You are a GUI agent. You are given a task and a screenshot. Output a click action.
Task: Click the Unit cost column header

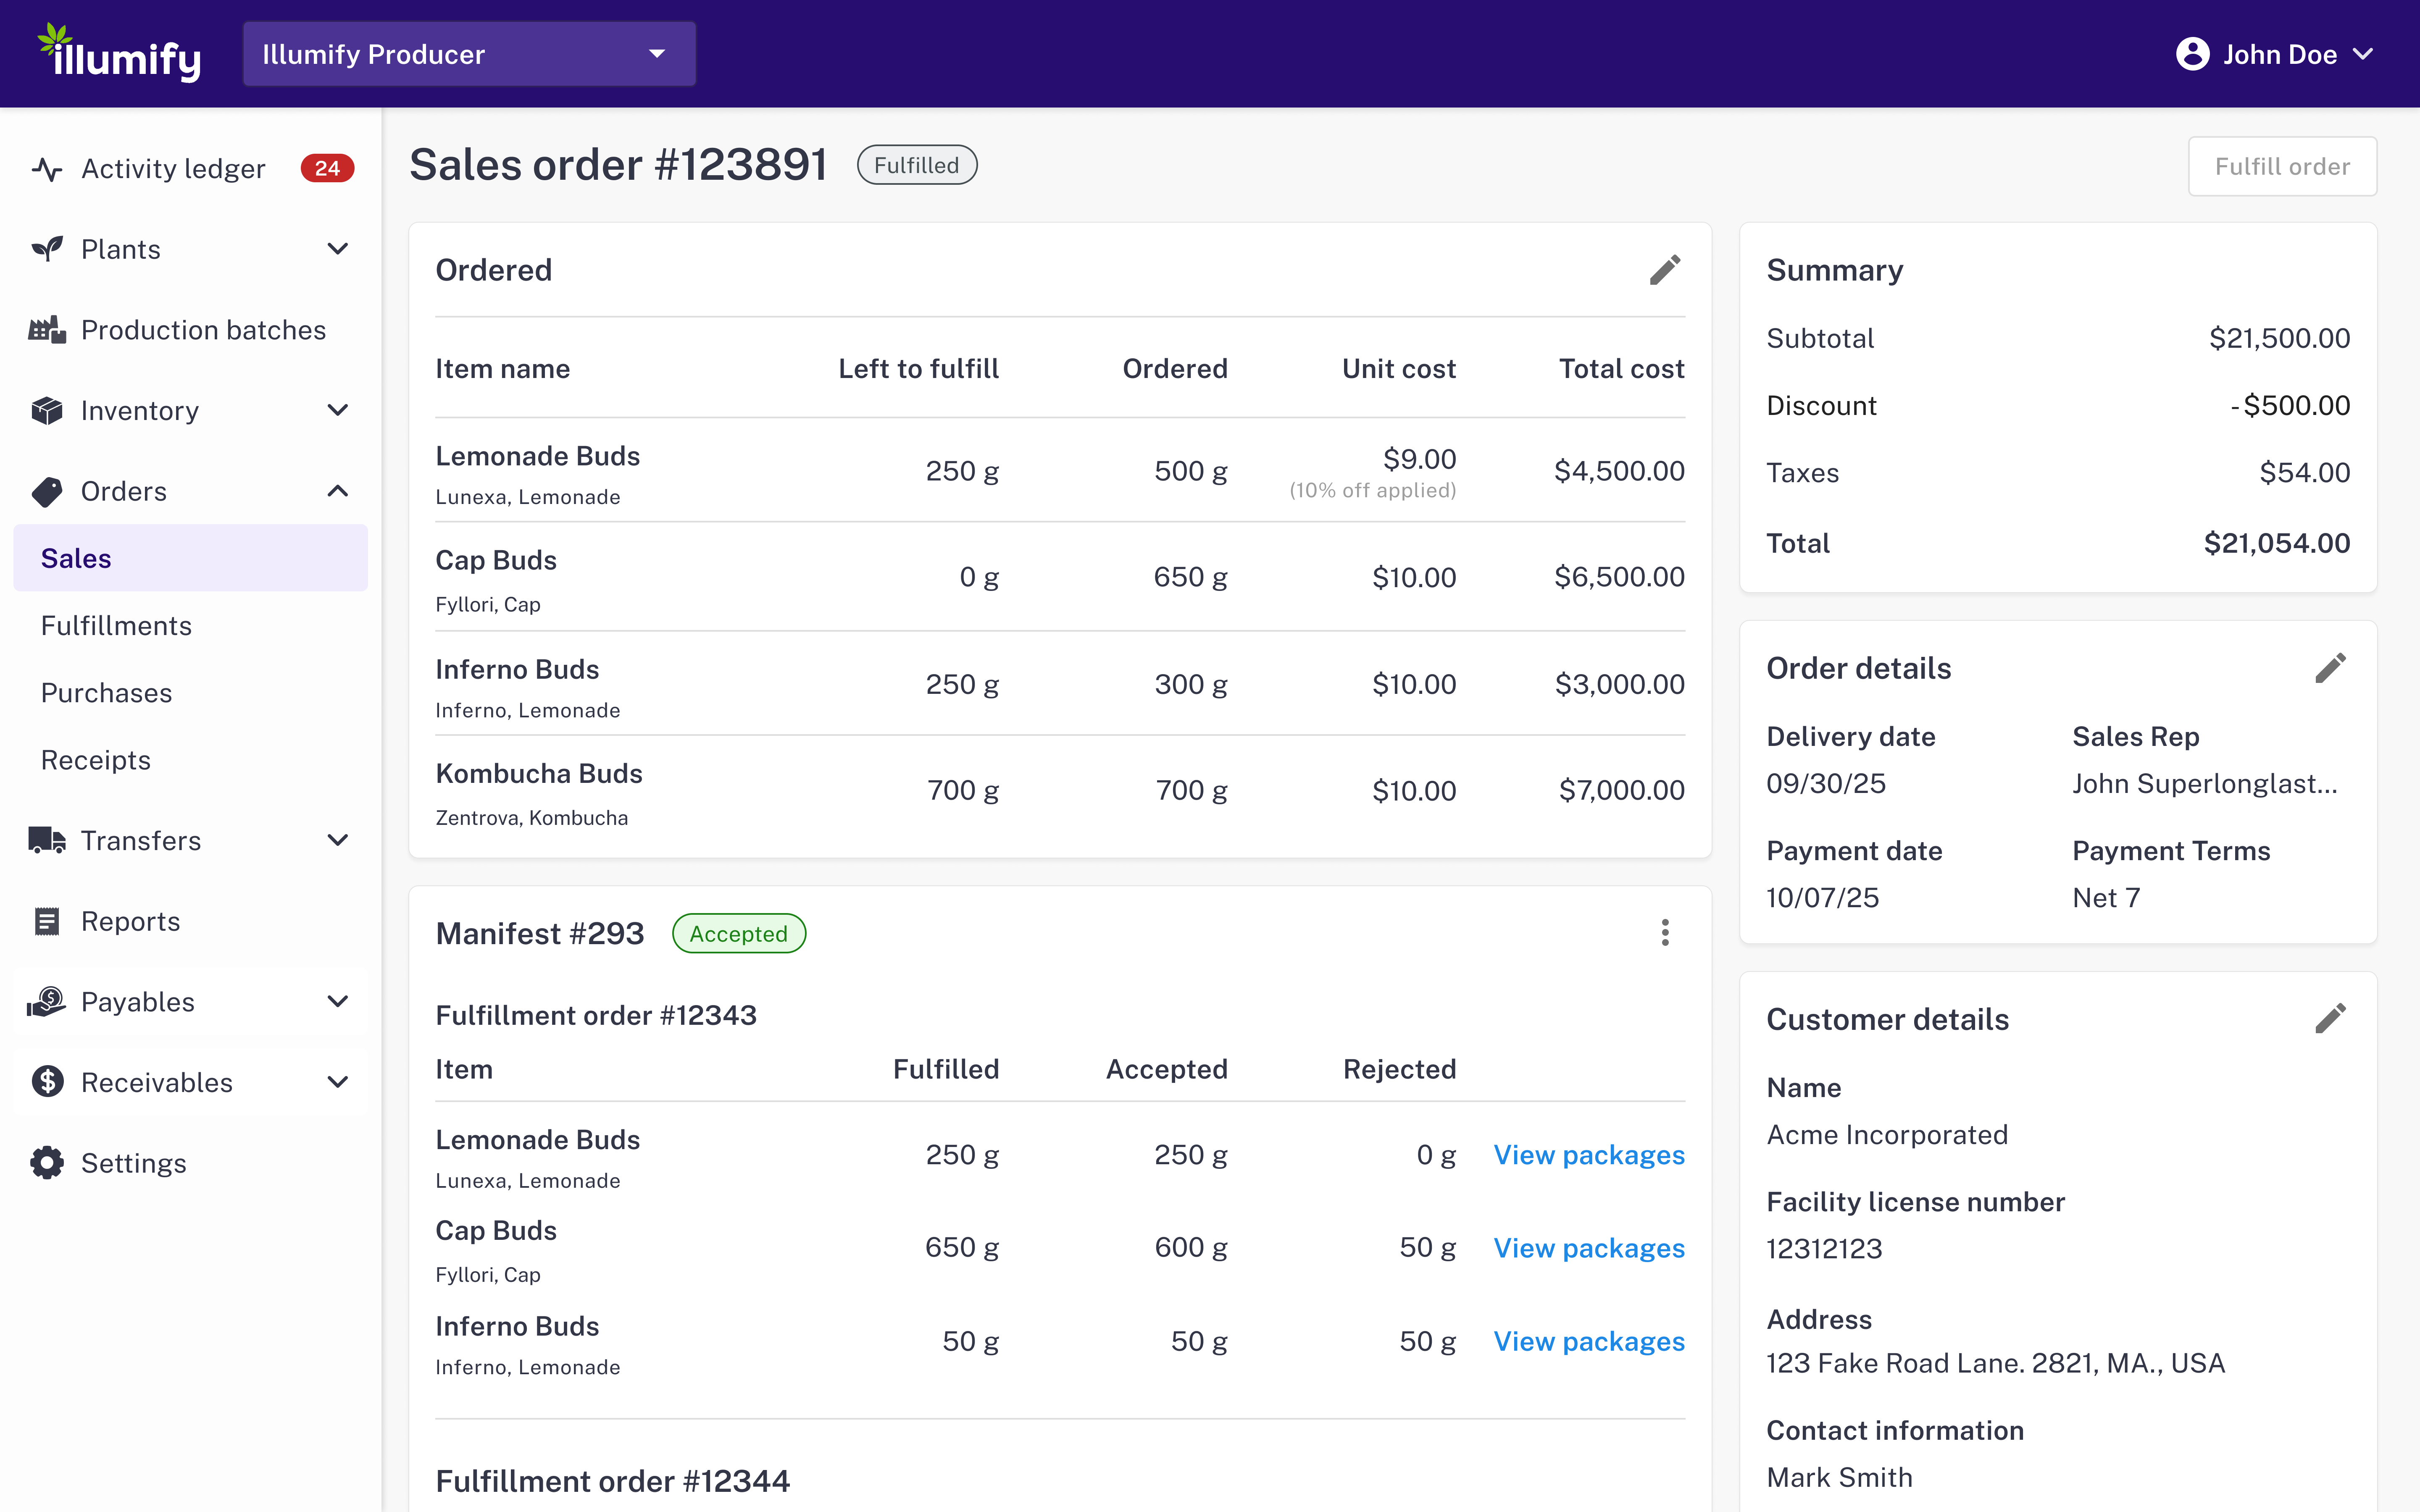(x=1399, y=369)
